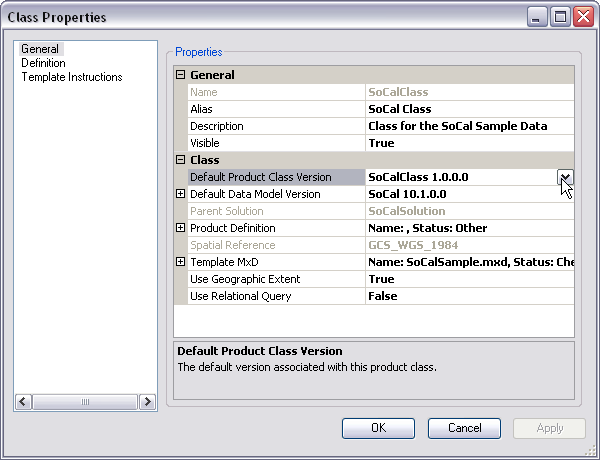Expand the Default Data Model Version row

pos(181,194)
